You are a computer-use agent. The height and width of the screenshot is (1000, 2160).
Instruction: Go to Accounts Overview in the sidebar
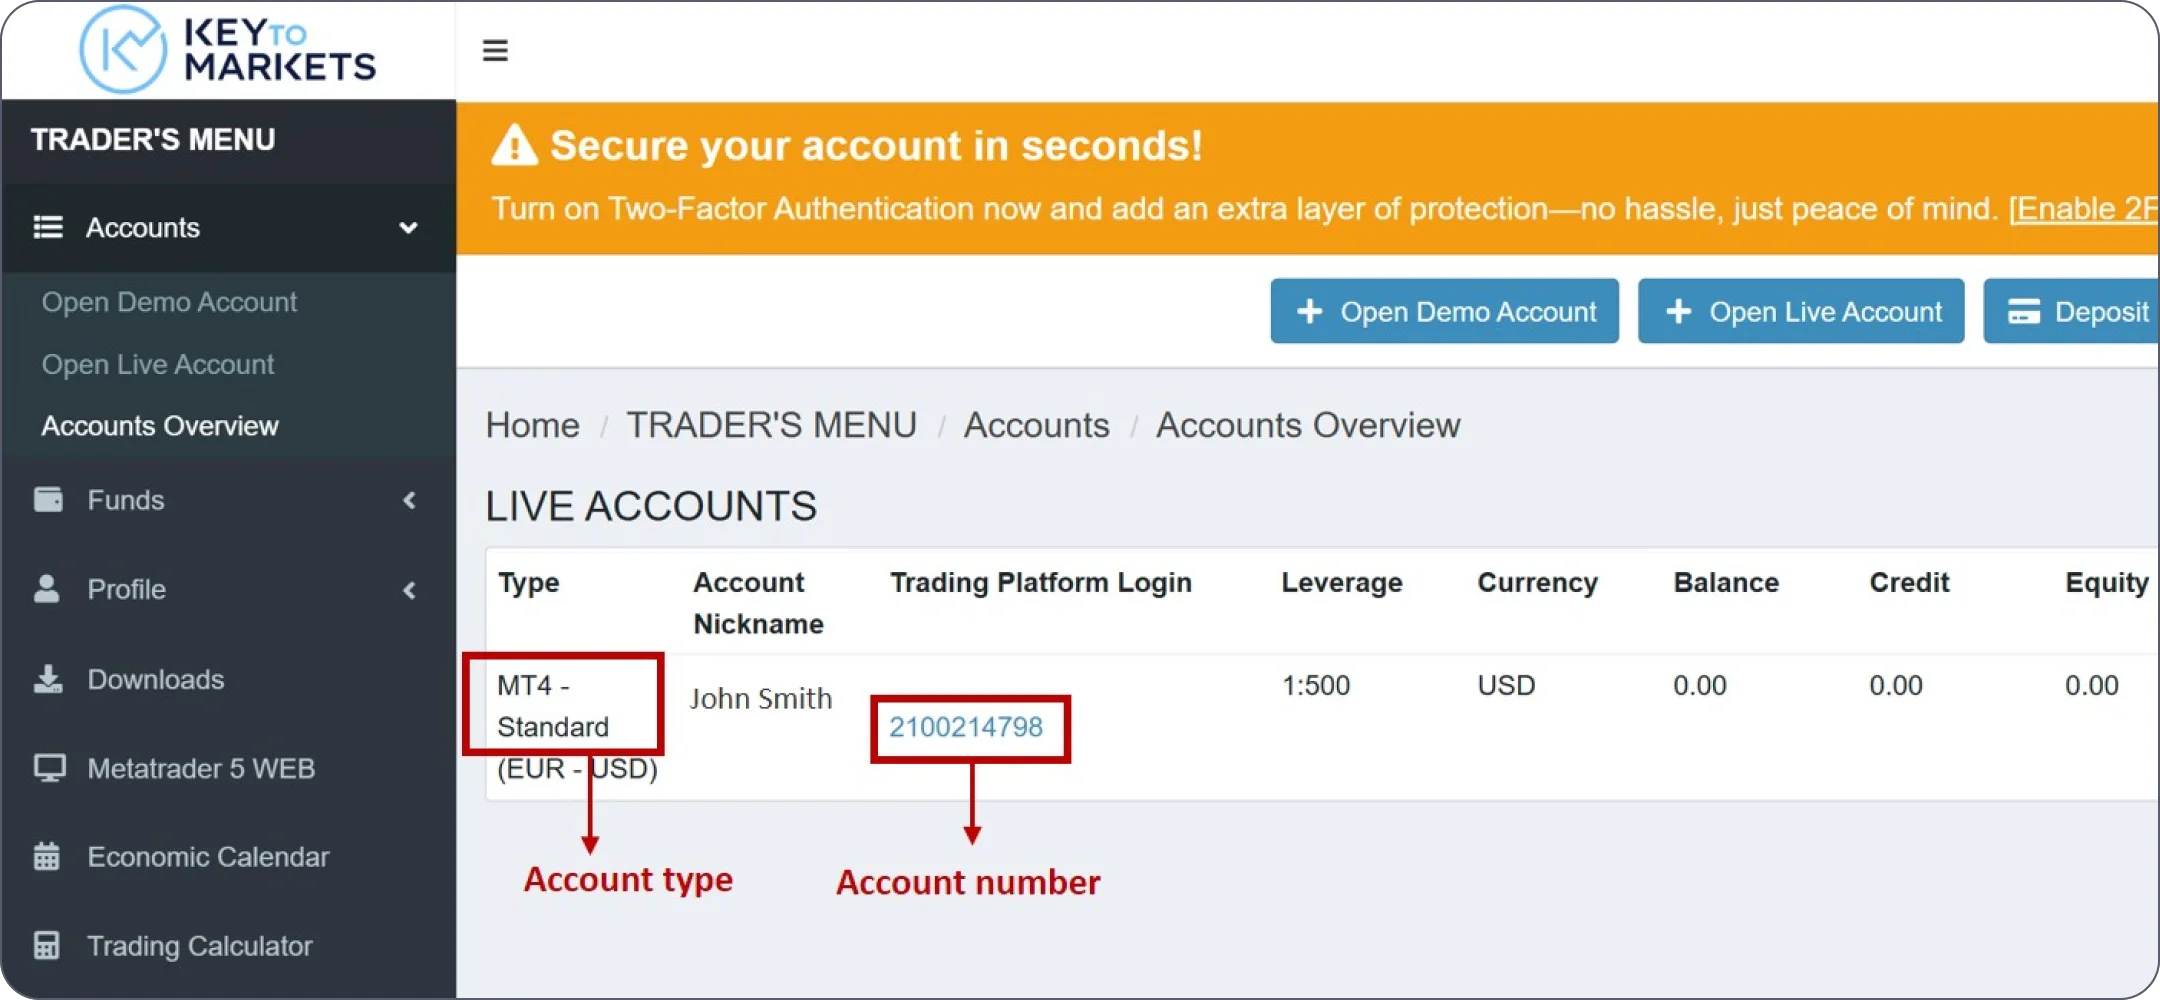coord(160,426)
